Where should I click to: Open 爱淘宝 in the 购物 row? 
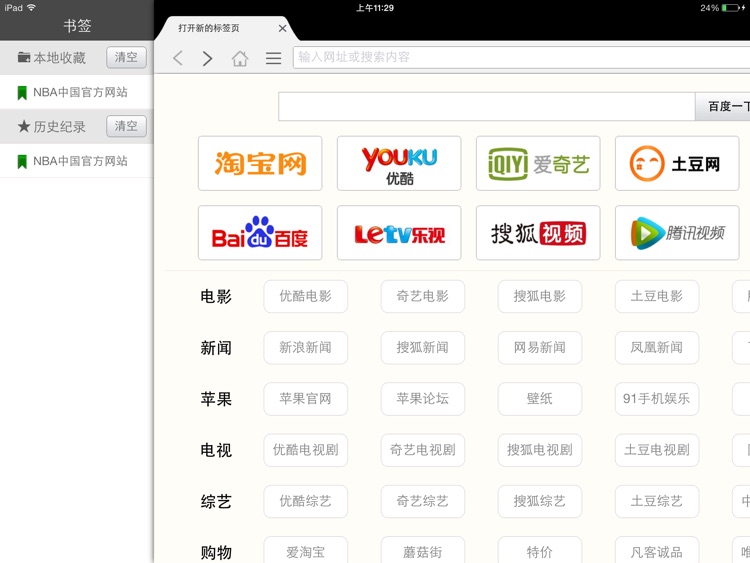(x=306, y=550)
